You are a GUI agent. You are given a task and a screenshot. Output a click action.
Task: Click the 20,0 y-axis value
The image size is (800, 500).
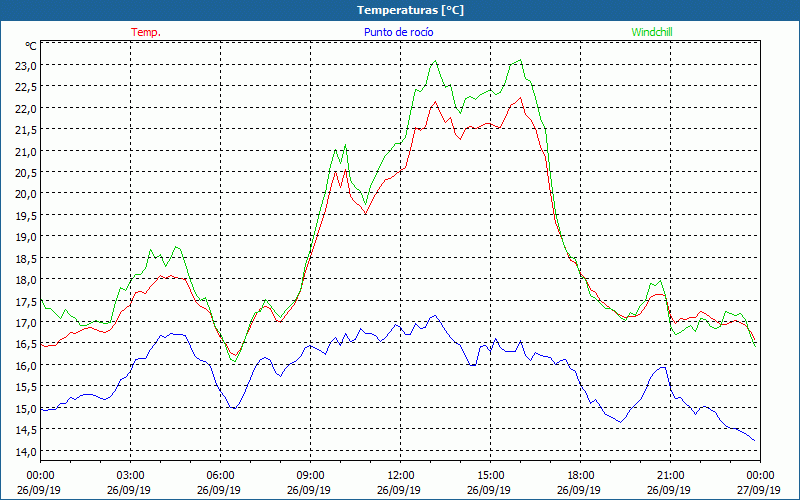coord(26,194)
